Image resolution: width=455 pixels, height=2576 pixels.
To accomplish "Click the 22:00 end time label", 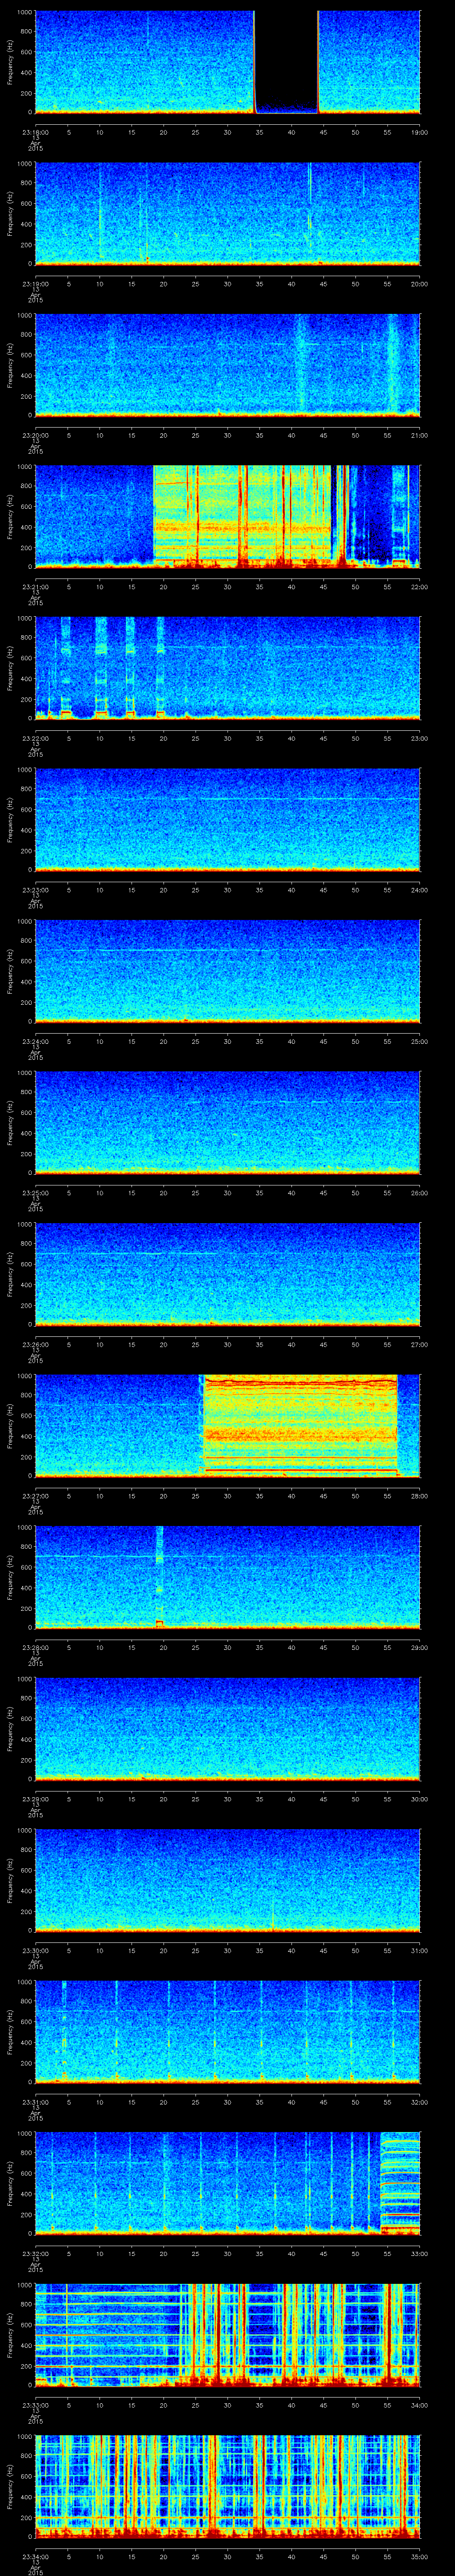I will [x=420, y=586].
